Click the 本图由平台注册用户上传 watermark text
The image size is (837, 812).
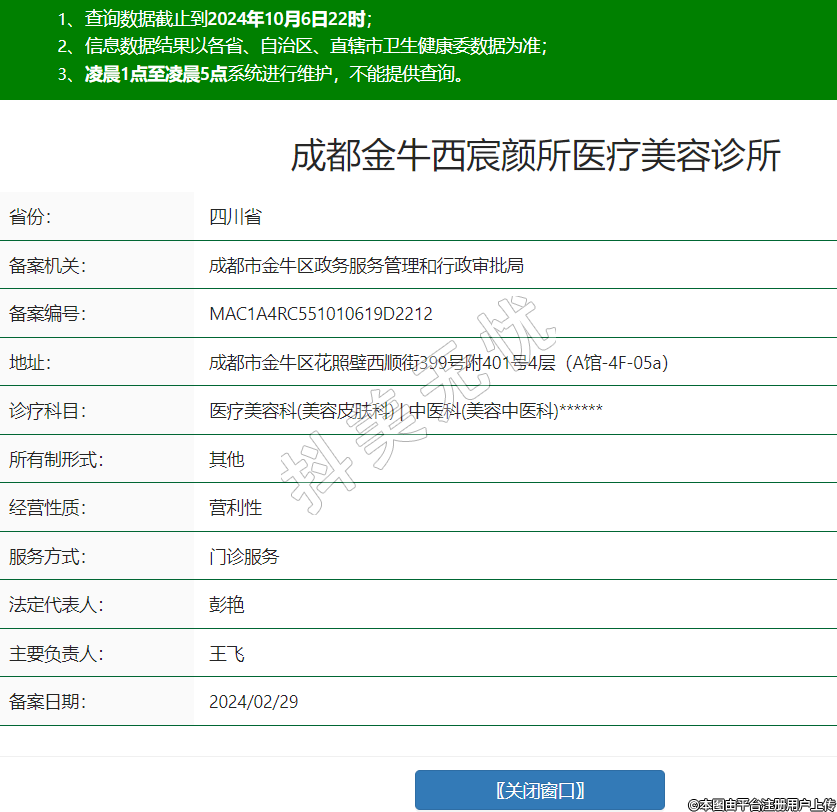coord(760,803)
